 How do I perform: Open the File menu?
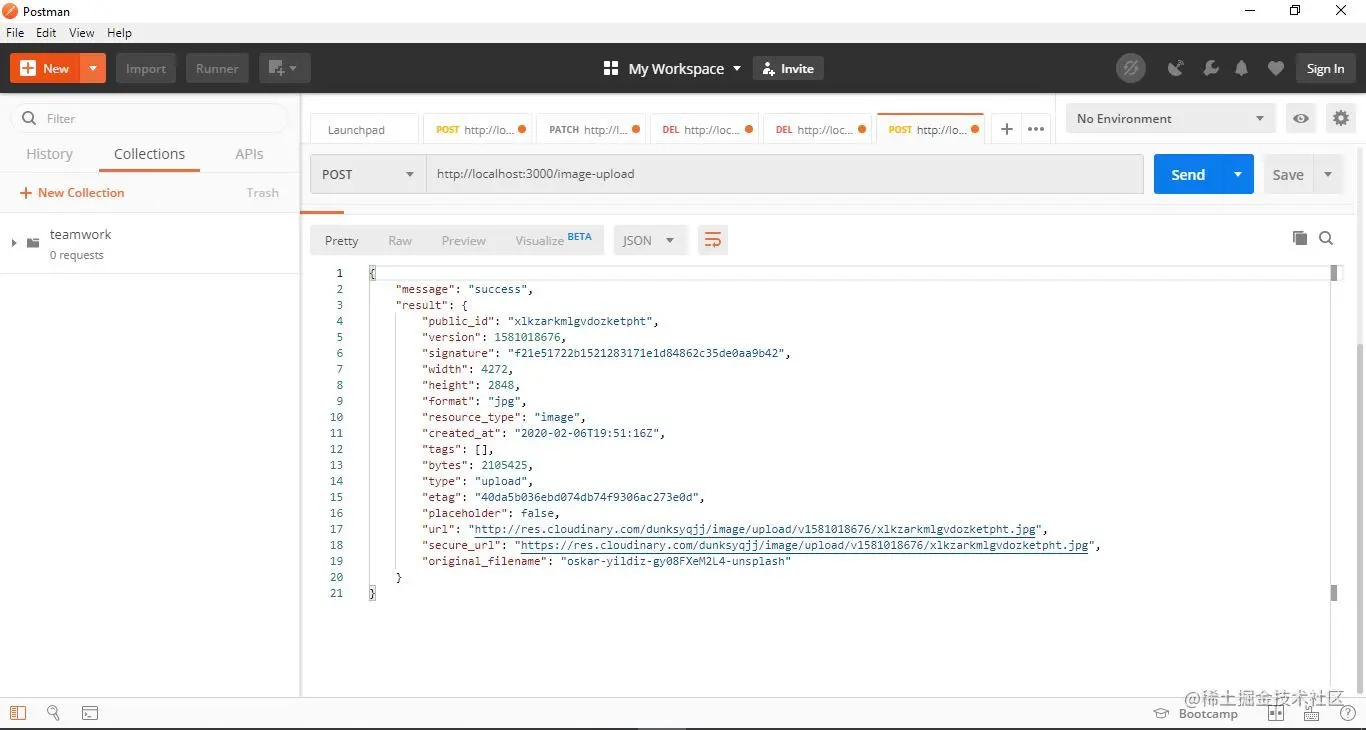(15, 32)
